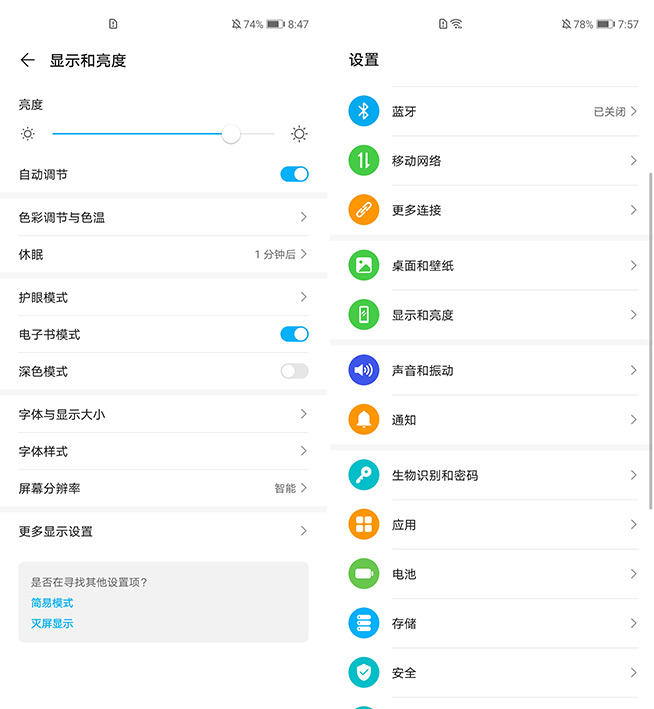Click the brightness slider handle
The height and width of the screenshot is (709, 654).
231,134
